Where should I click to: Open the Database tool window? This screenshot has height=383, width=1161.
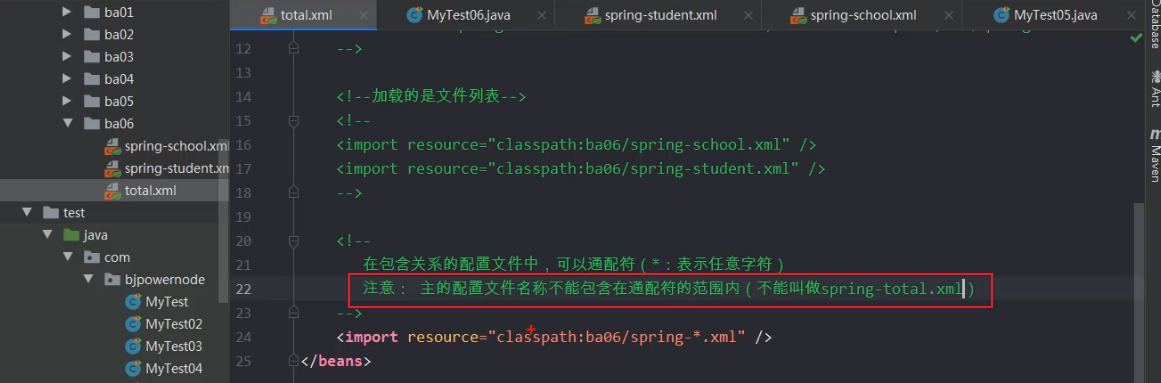tap(1154, 24)
